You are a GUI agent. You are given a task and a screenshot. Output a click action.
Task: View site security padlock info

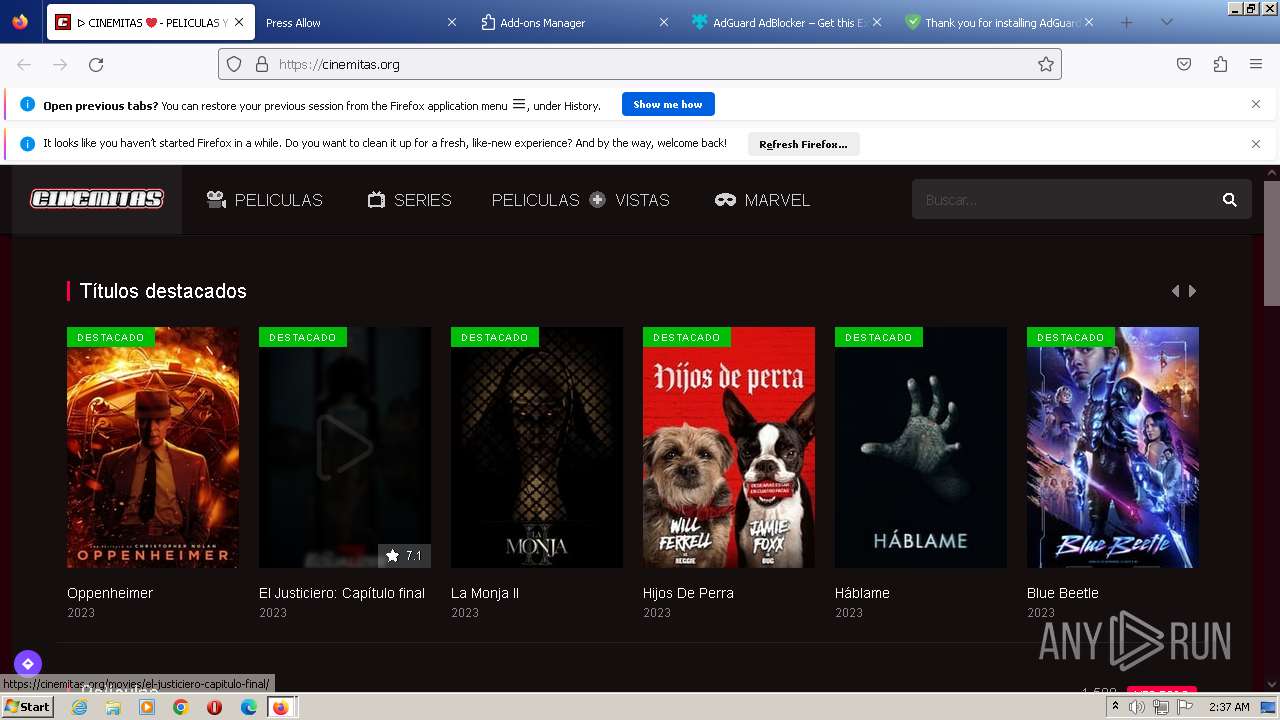tap(262, 64)
